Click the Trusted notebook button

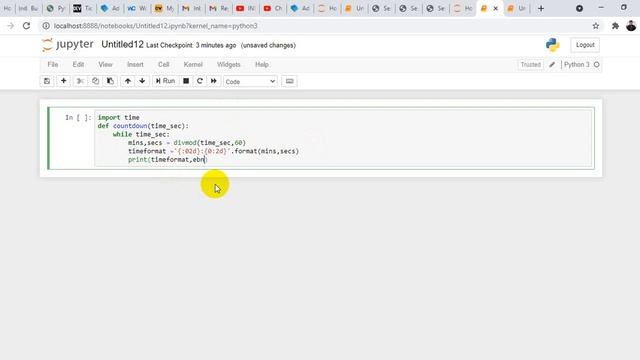tap(530, 64)
